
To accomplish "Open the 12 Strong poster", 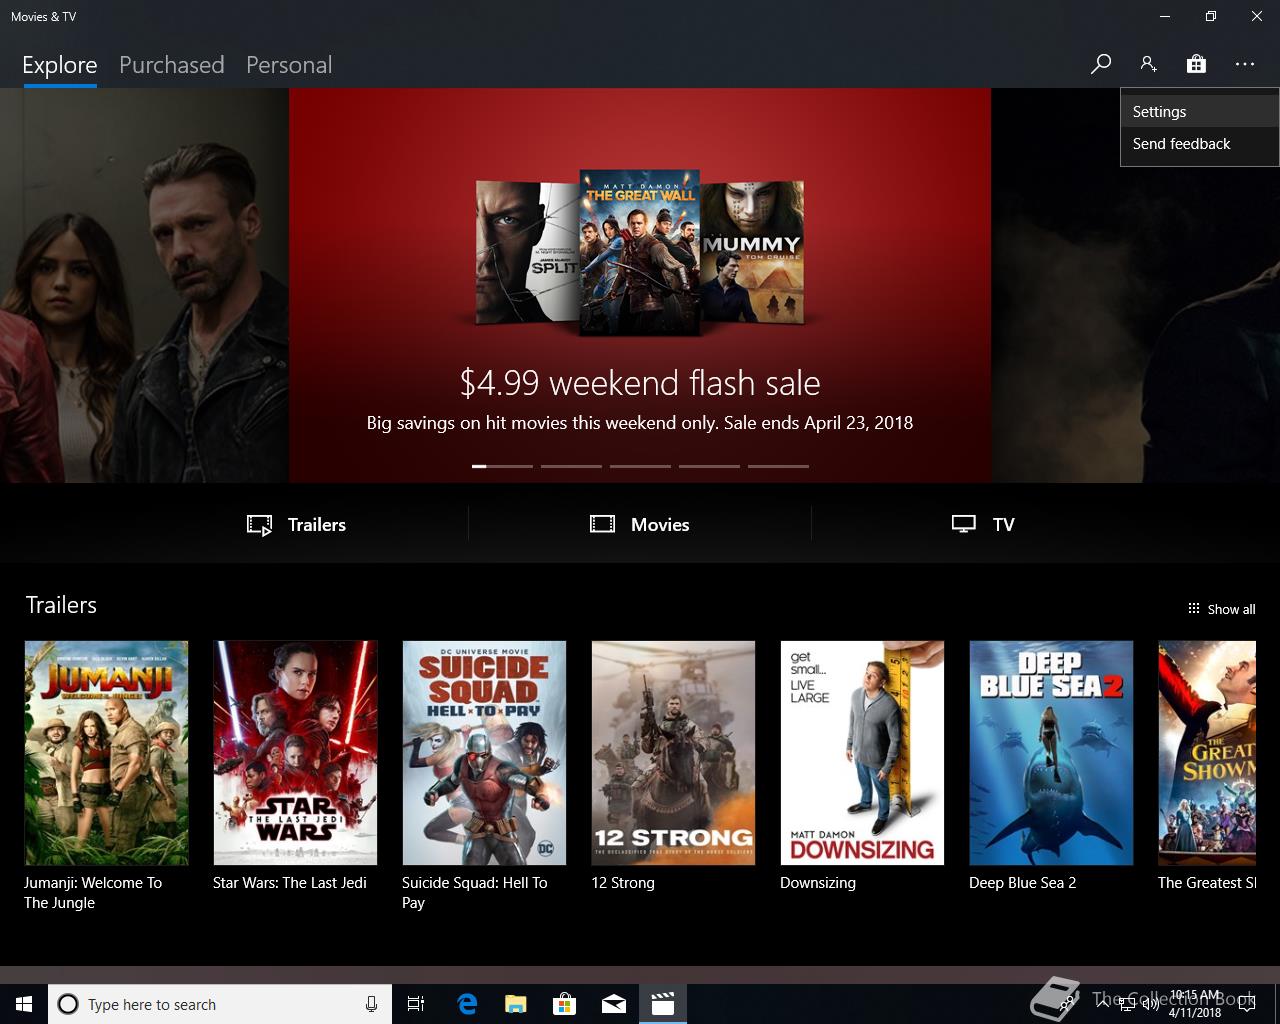I will pos(673,753).
